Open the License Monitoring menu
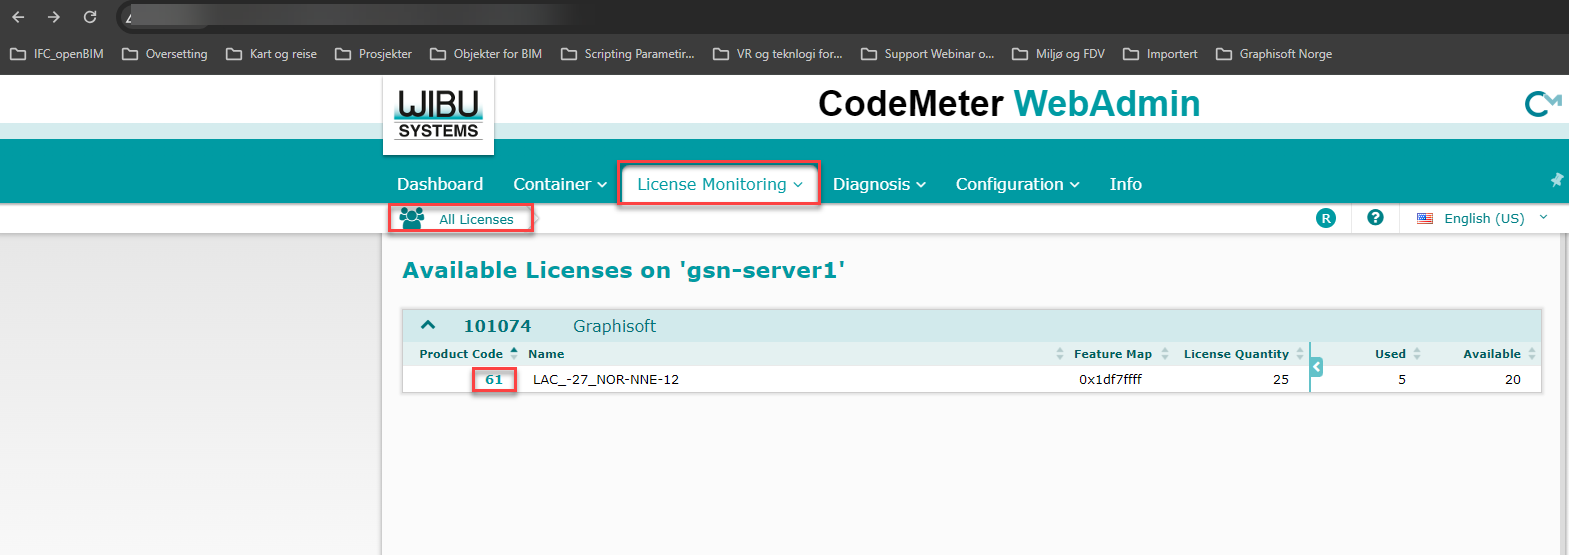Image resolution: width=1569 pixels, height=555 pixels. point(719,184)
